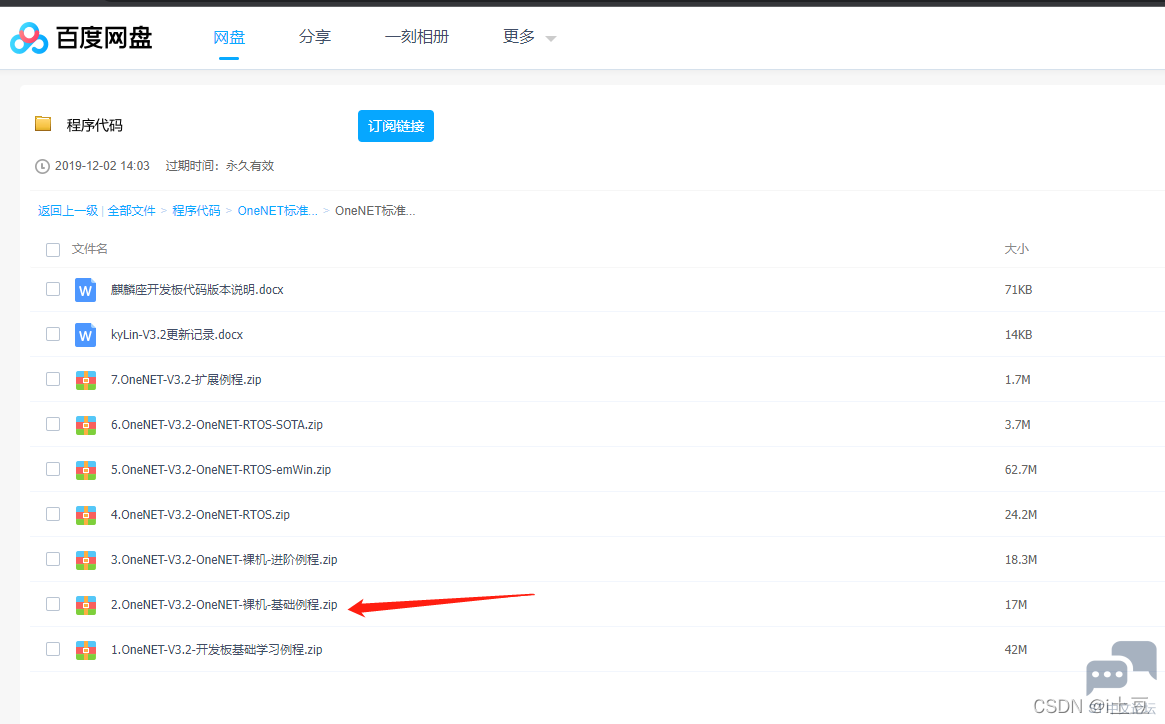Click the zip icon for 2.OneNET-V3.2-OneNET-裸机-基础例程.zip

pyautogui.click(x=85, y=605)
